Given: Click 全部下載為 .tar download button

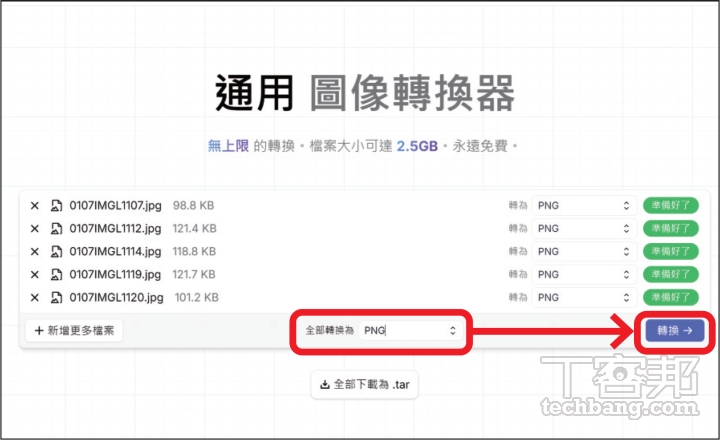Looking at the screenshot, I should point(365,384).
